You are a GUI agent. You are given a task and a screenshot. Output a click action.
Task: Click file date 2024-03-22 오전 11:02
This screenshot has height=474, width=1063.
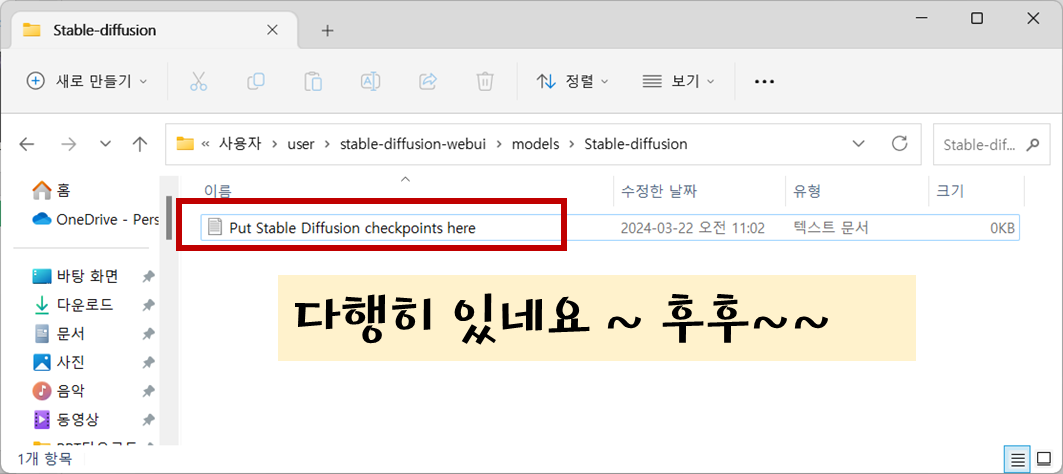693,229
